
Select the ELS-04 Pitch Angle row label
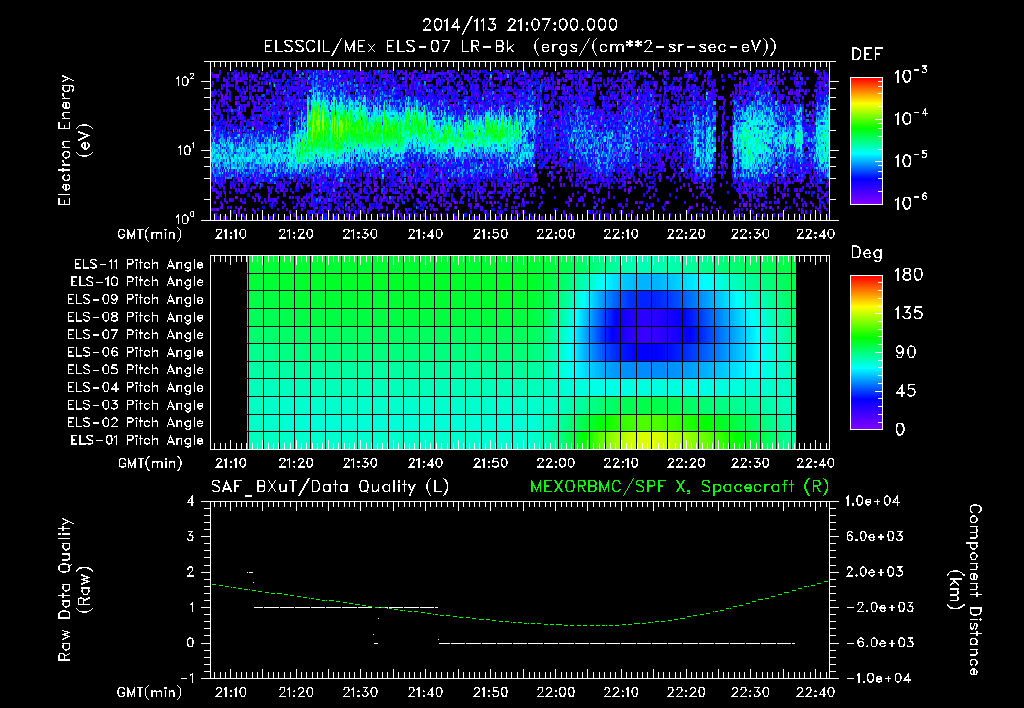click(x=136, y=387)
